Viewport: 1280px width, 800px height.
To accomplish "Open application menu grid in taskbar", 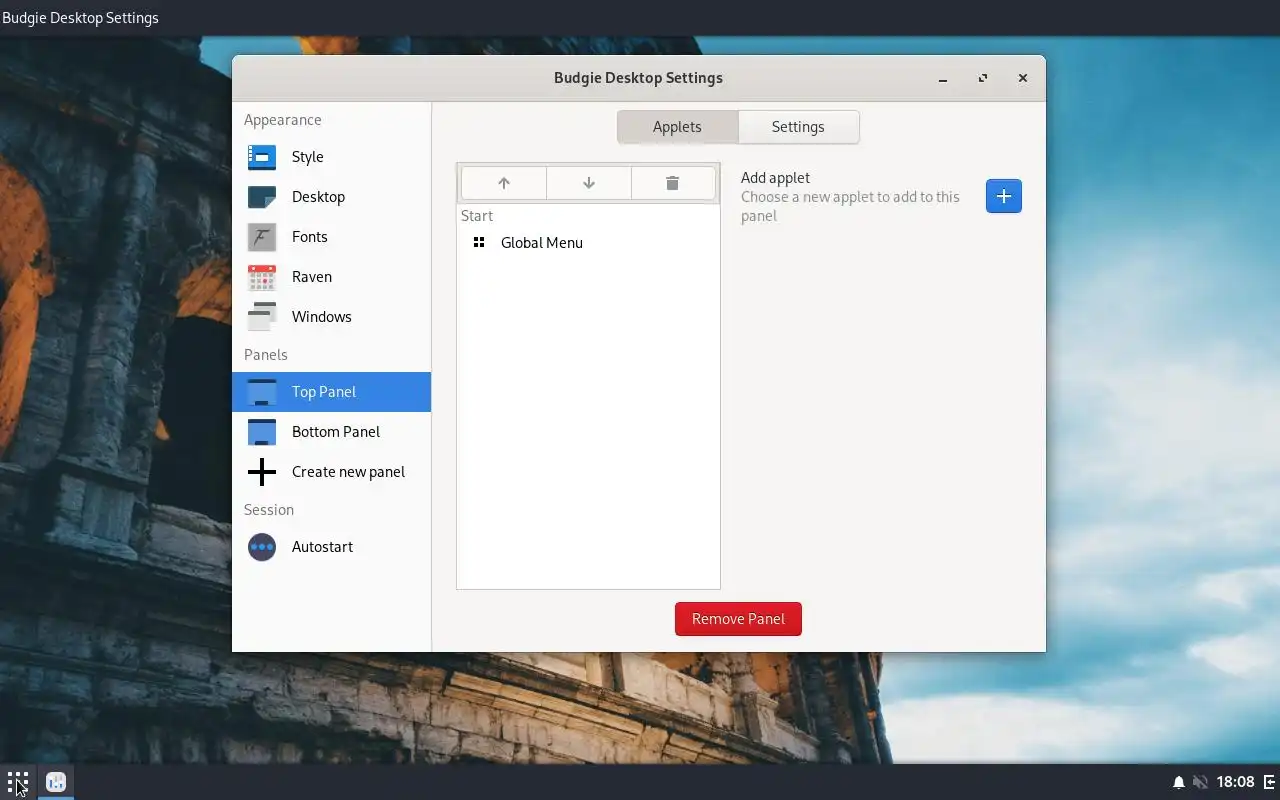I will [x=18, y=782].
